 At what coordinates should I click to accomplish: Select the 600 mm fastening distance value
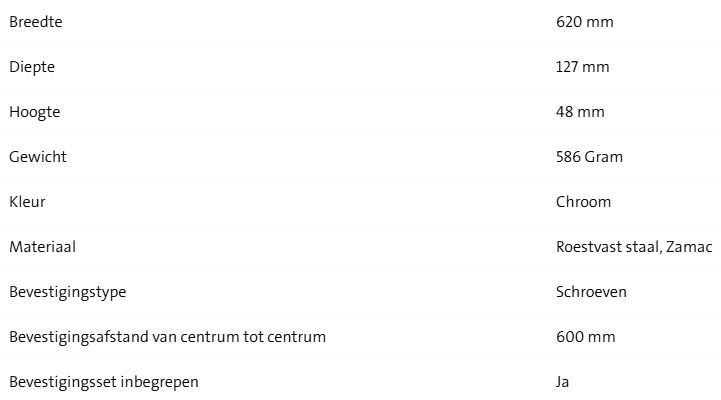(x=585, y=337)
